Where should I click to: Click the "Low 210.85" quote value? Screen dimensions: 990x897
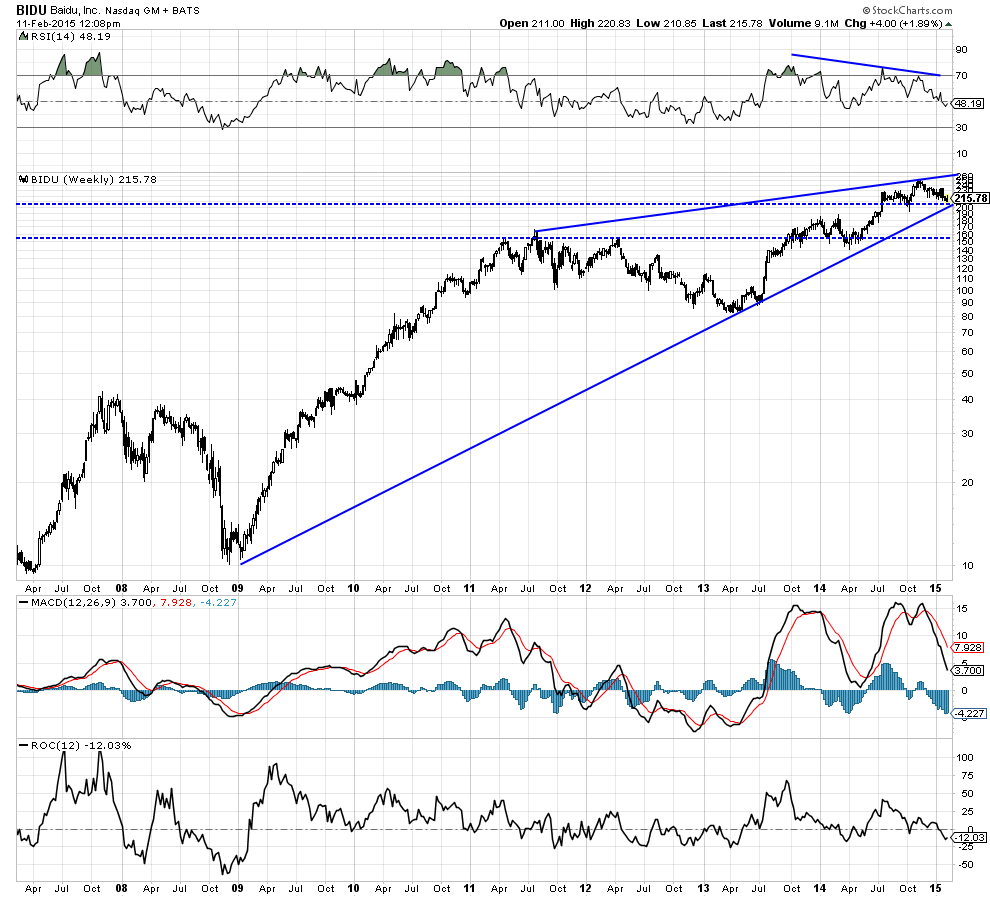pyautogui.click(x=666, y=23)
